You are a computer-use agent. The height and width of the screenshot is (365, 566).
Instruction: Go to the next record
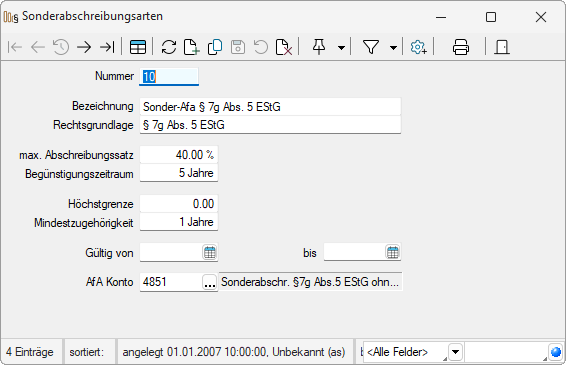pos(84,47)
